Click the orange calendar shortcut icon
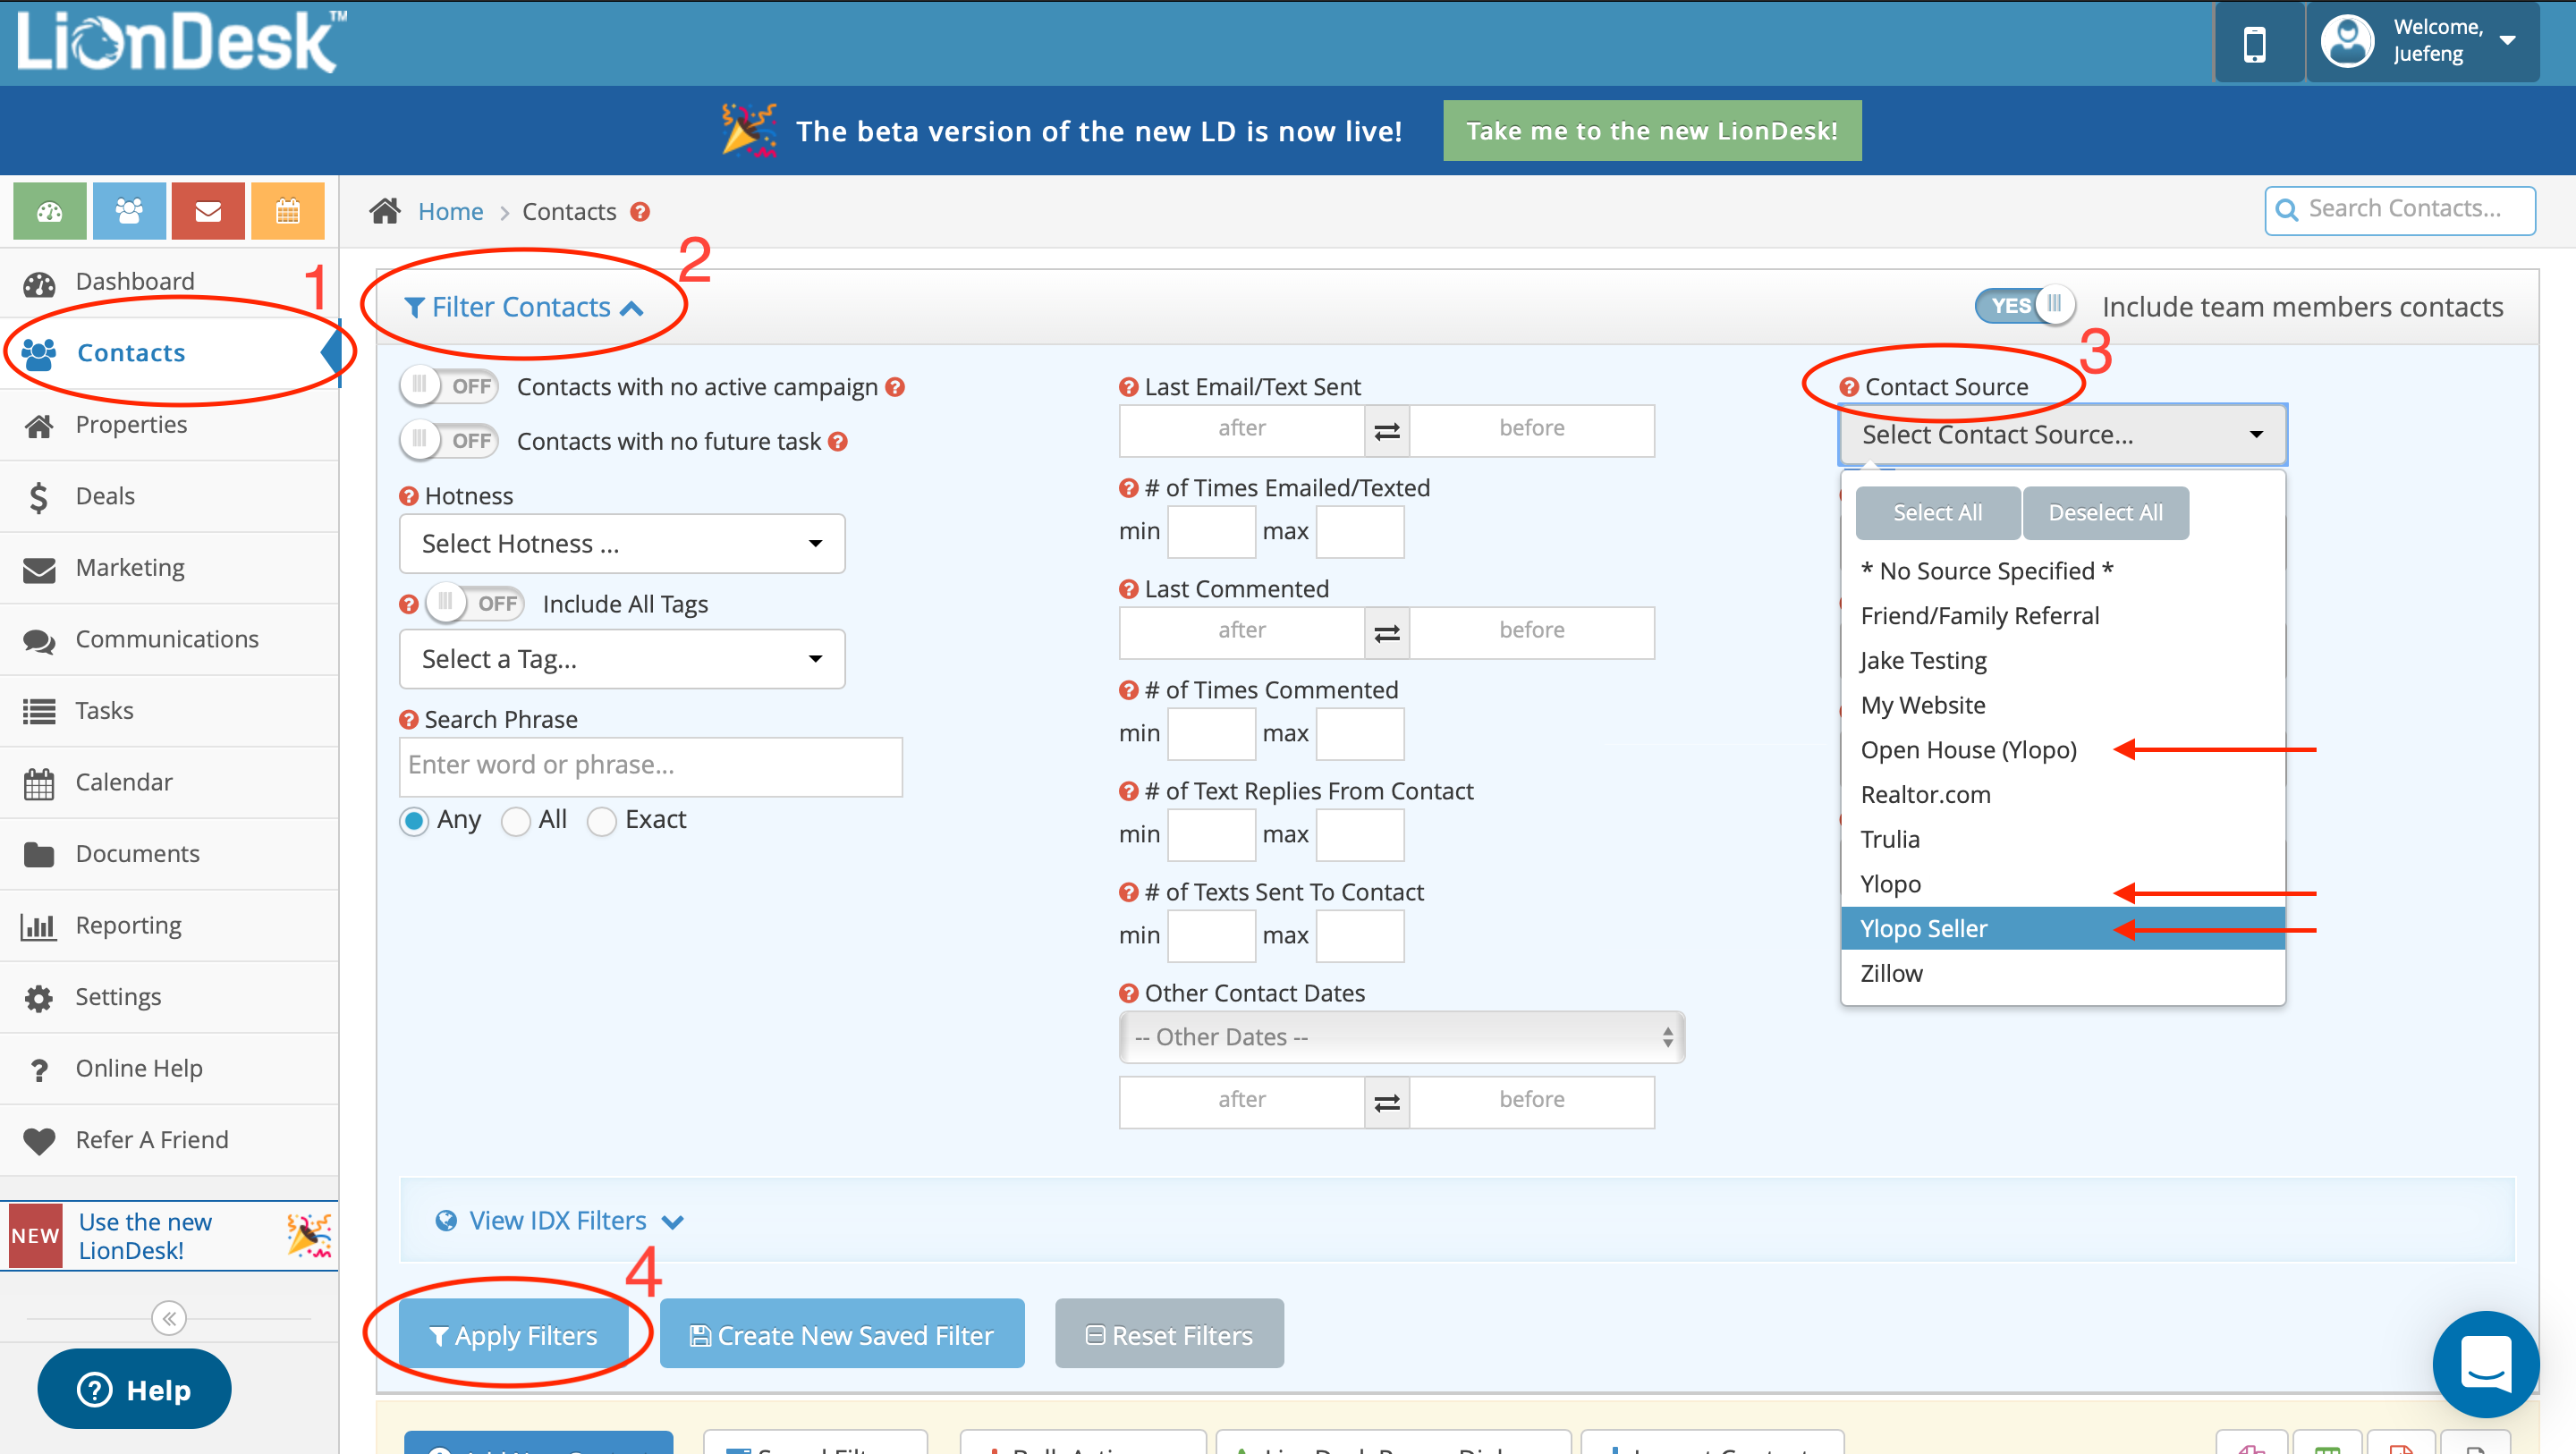The height and width of the screenshot is (1454, 2576). pyautogui.click(x=288, y=211)
